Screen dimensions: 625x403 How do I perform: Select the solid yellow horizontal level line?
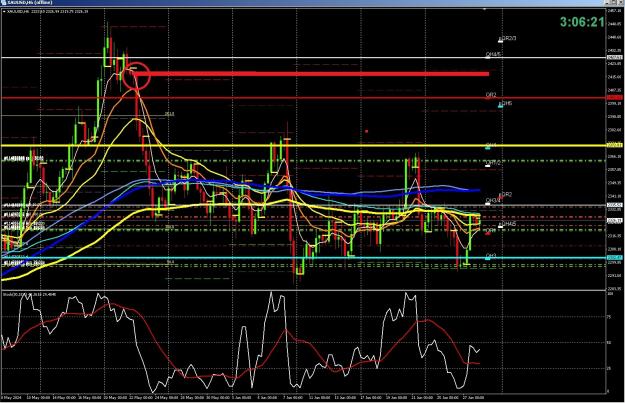click(303, 145)
